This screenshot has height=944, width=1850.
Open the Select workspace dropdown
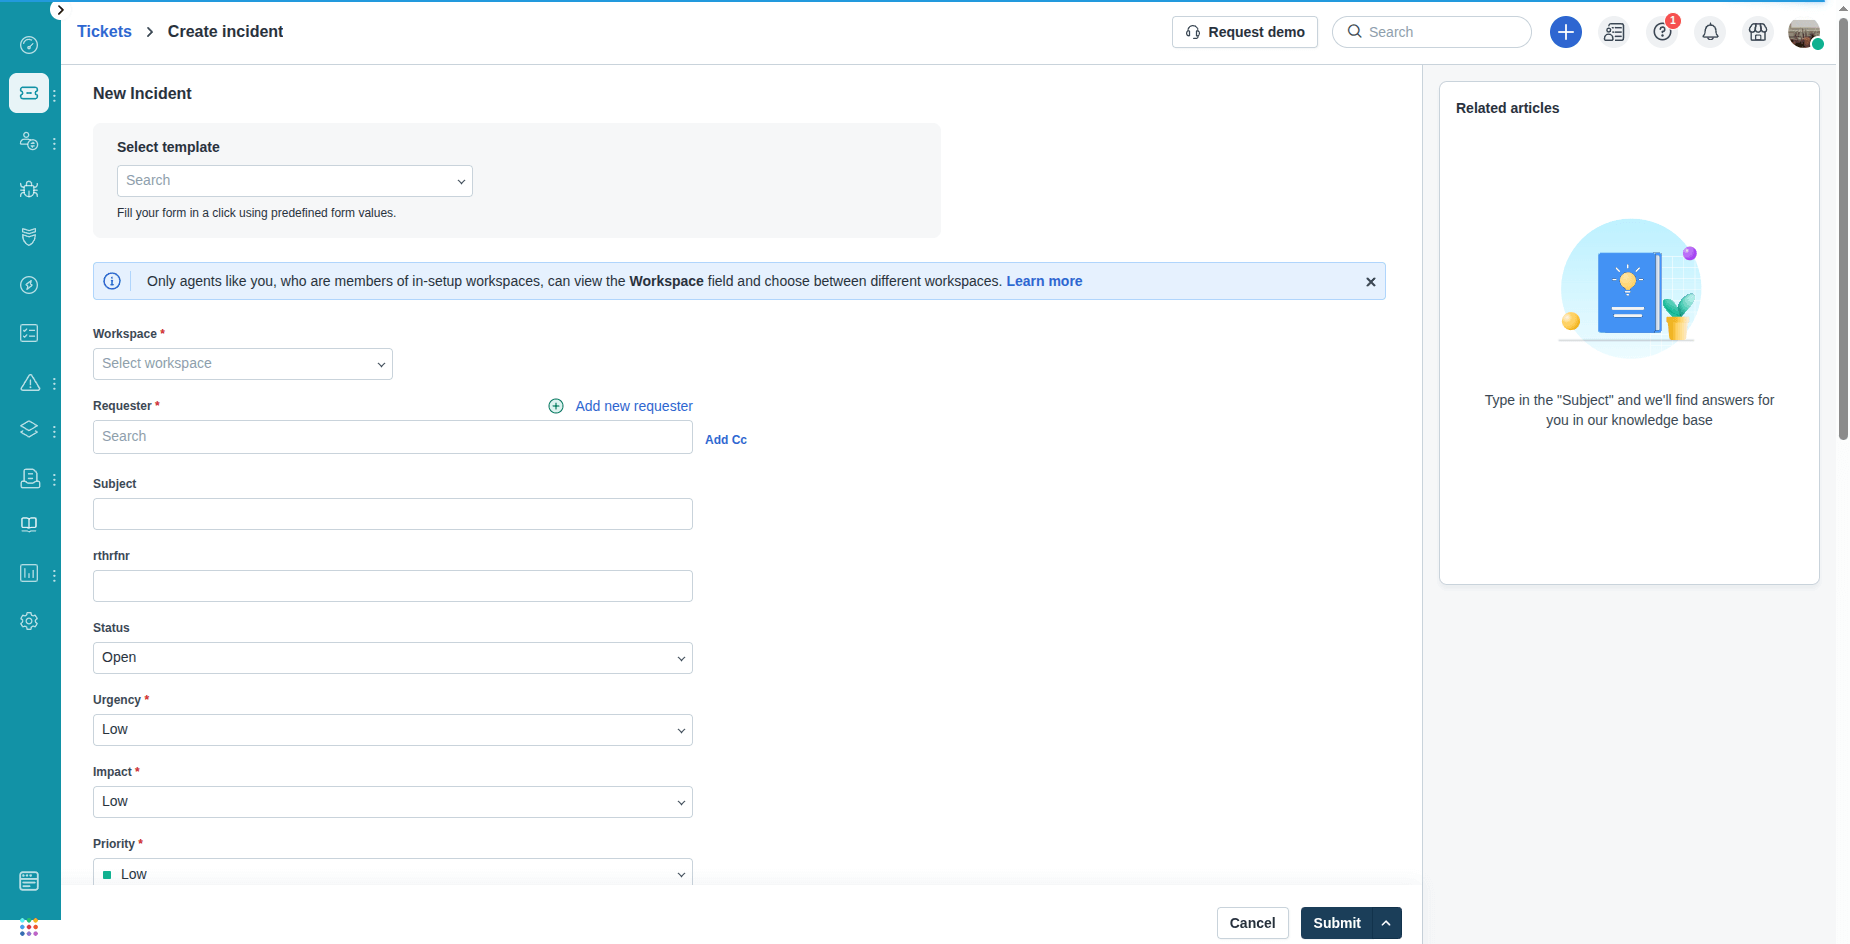click(x=243, y=364)
